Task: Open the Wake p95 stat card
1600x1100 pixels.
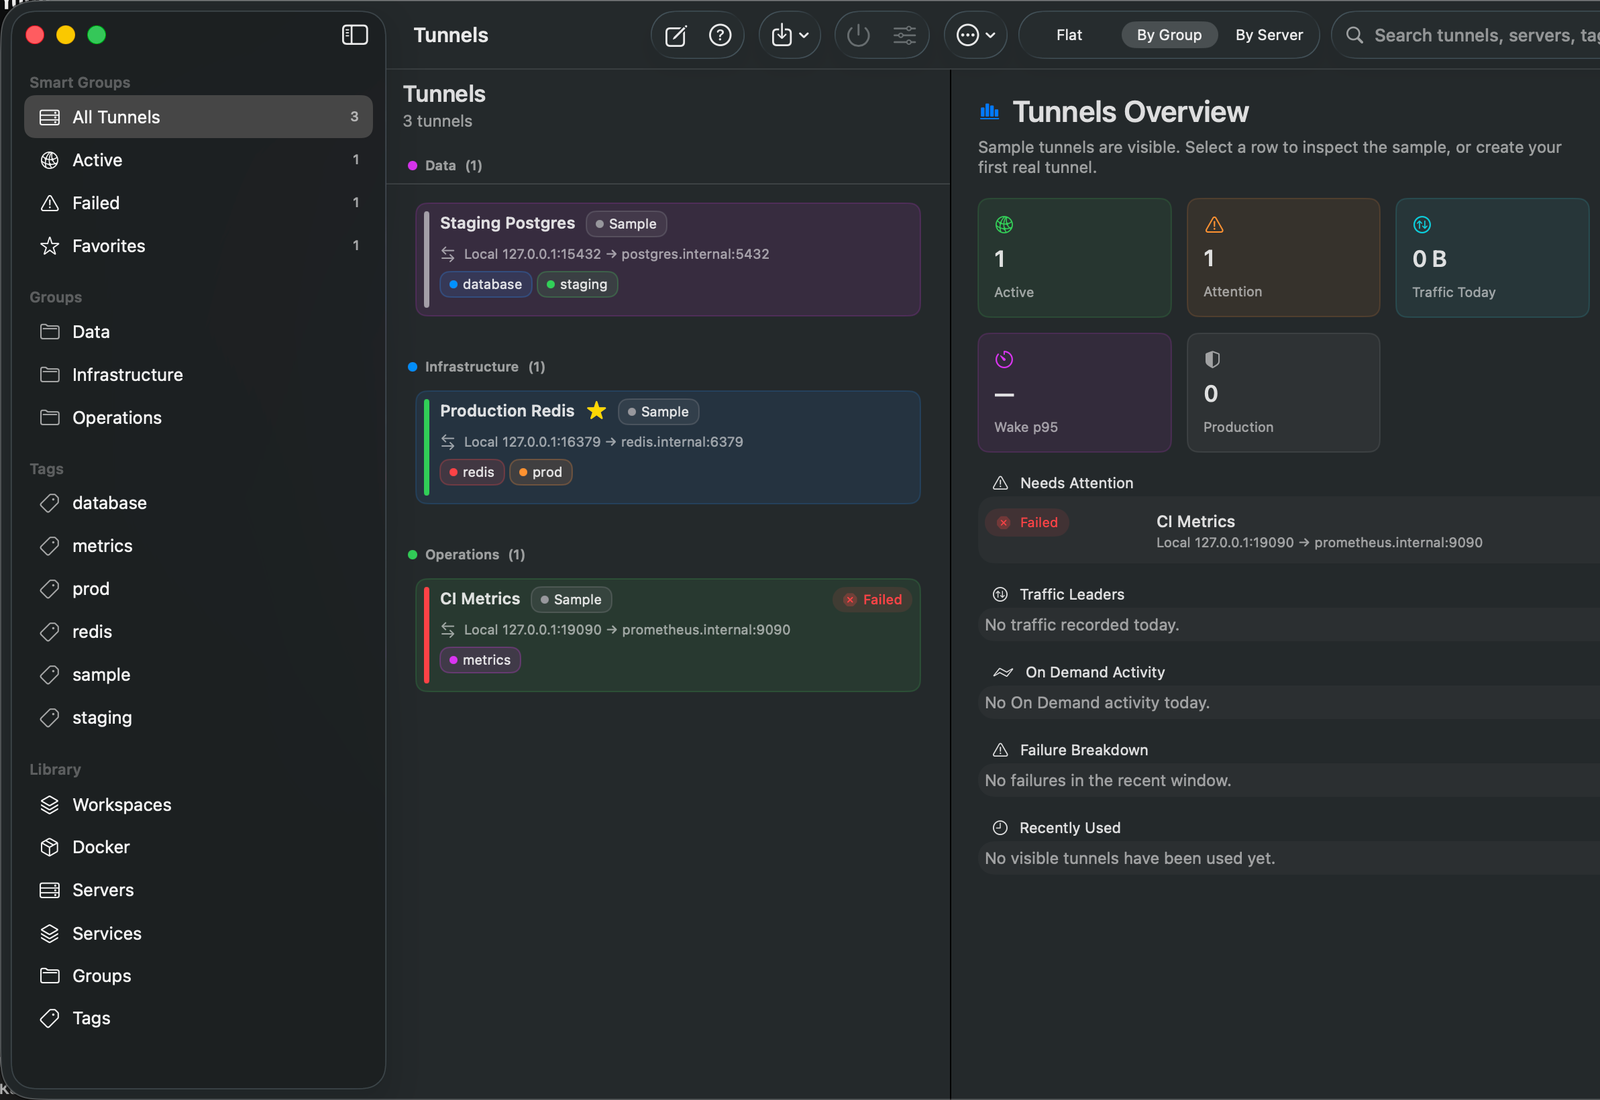Action: (x=1074, y=393)
